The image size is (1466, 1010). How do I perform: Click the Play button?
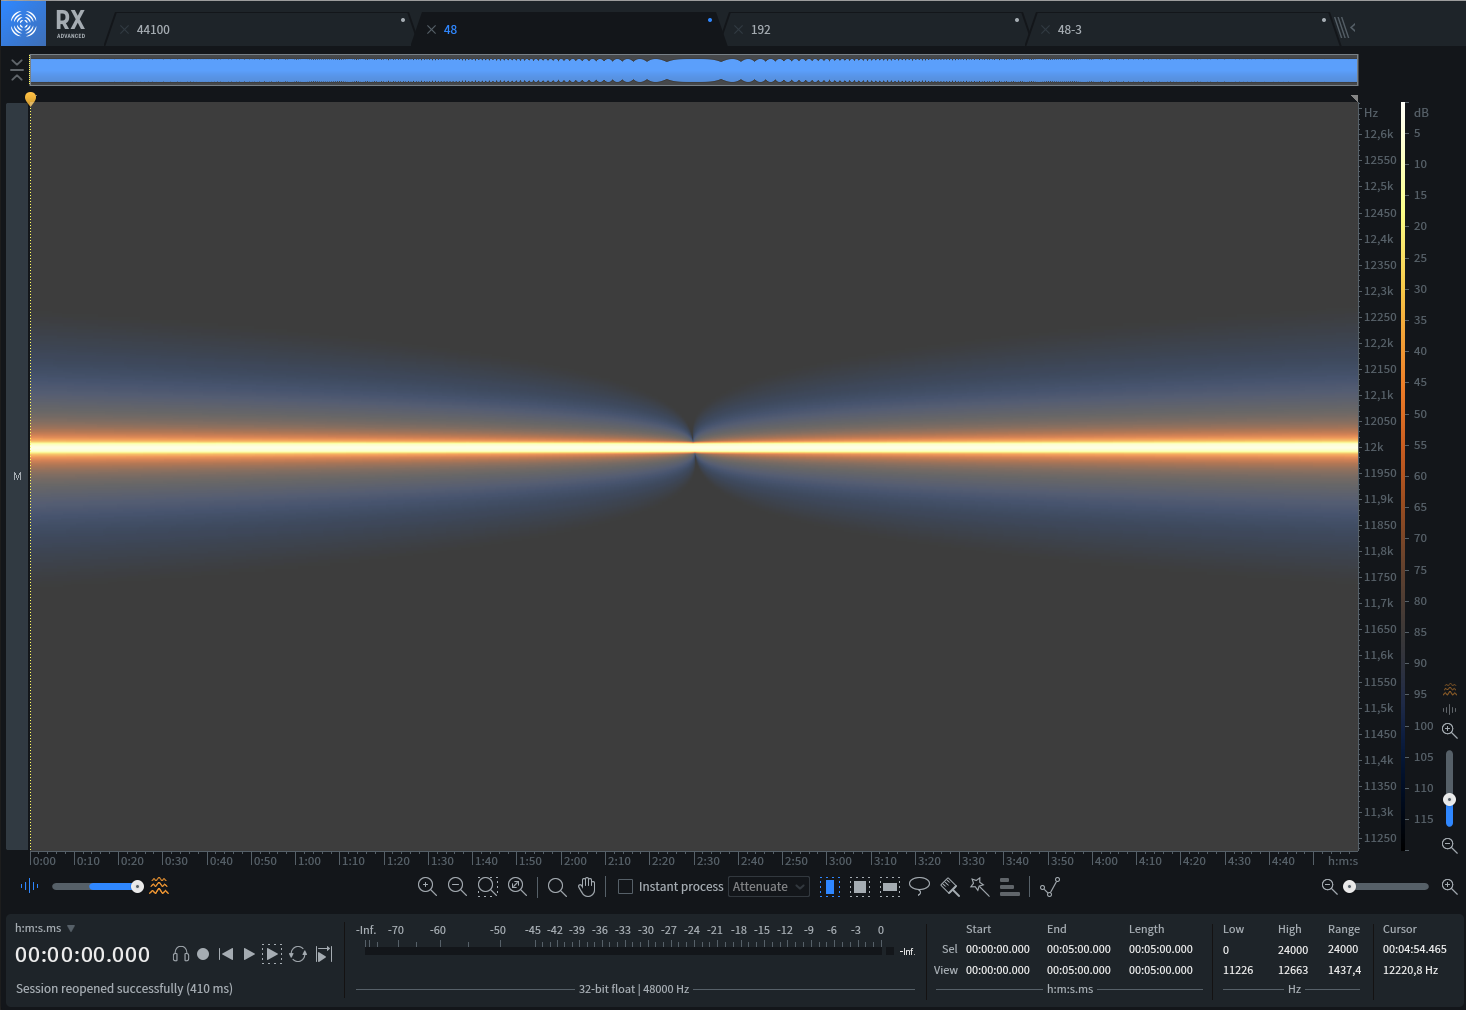click(x=249, y=954)
